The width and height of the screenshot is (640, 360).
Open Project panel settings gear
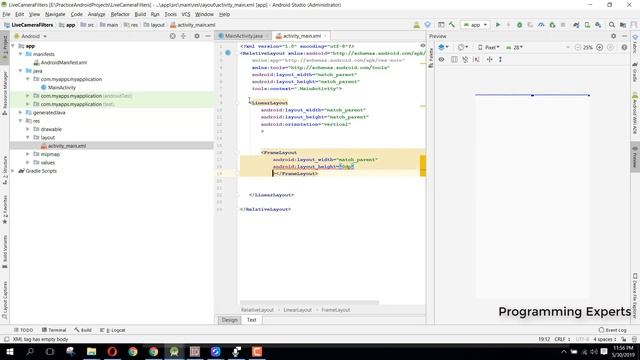pos(197,36)
